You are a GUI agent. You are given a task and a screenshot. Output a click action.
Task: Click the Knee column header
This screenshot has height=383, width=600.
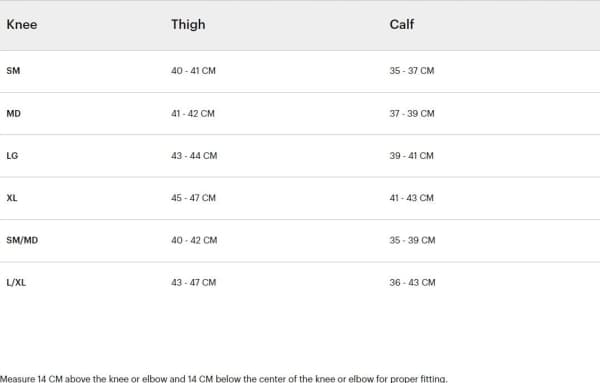(22, 24)
